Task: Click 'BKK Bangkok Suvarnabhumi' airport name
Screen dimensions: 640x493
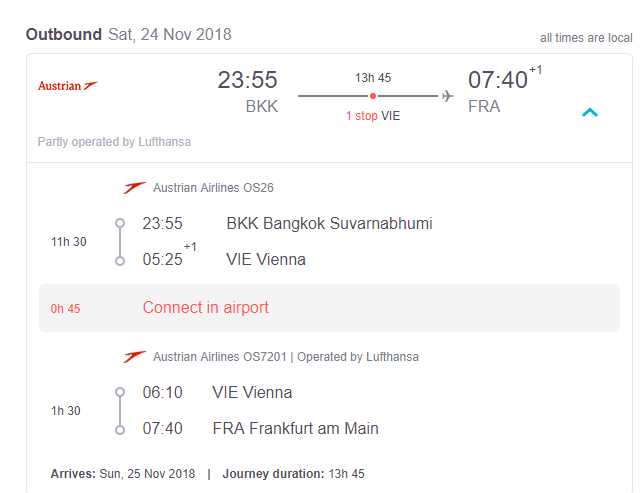Action: coord(329,223)
